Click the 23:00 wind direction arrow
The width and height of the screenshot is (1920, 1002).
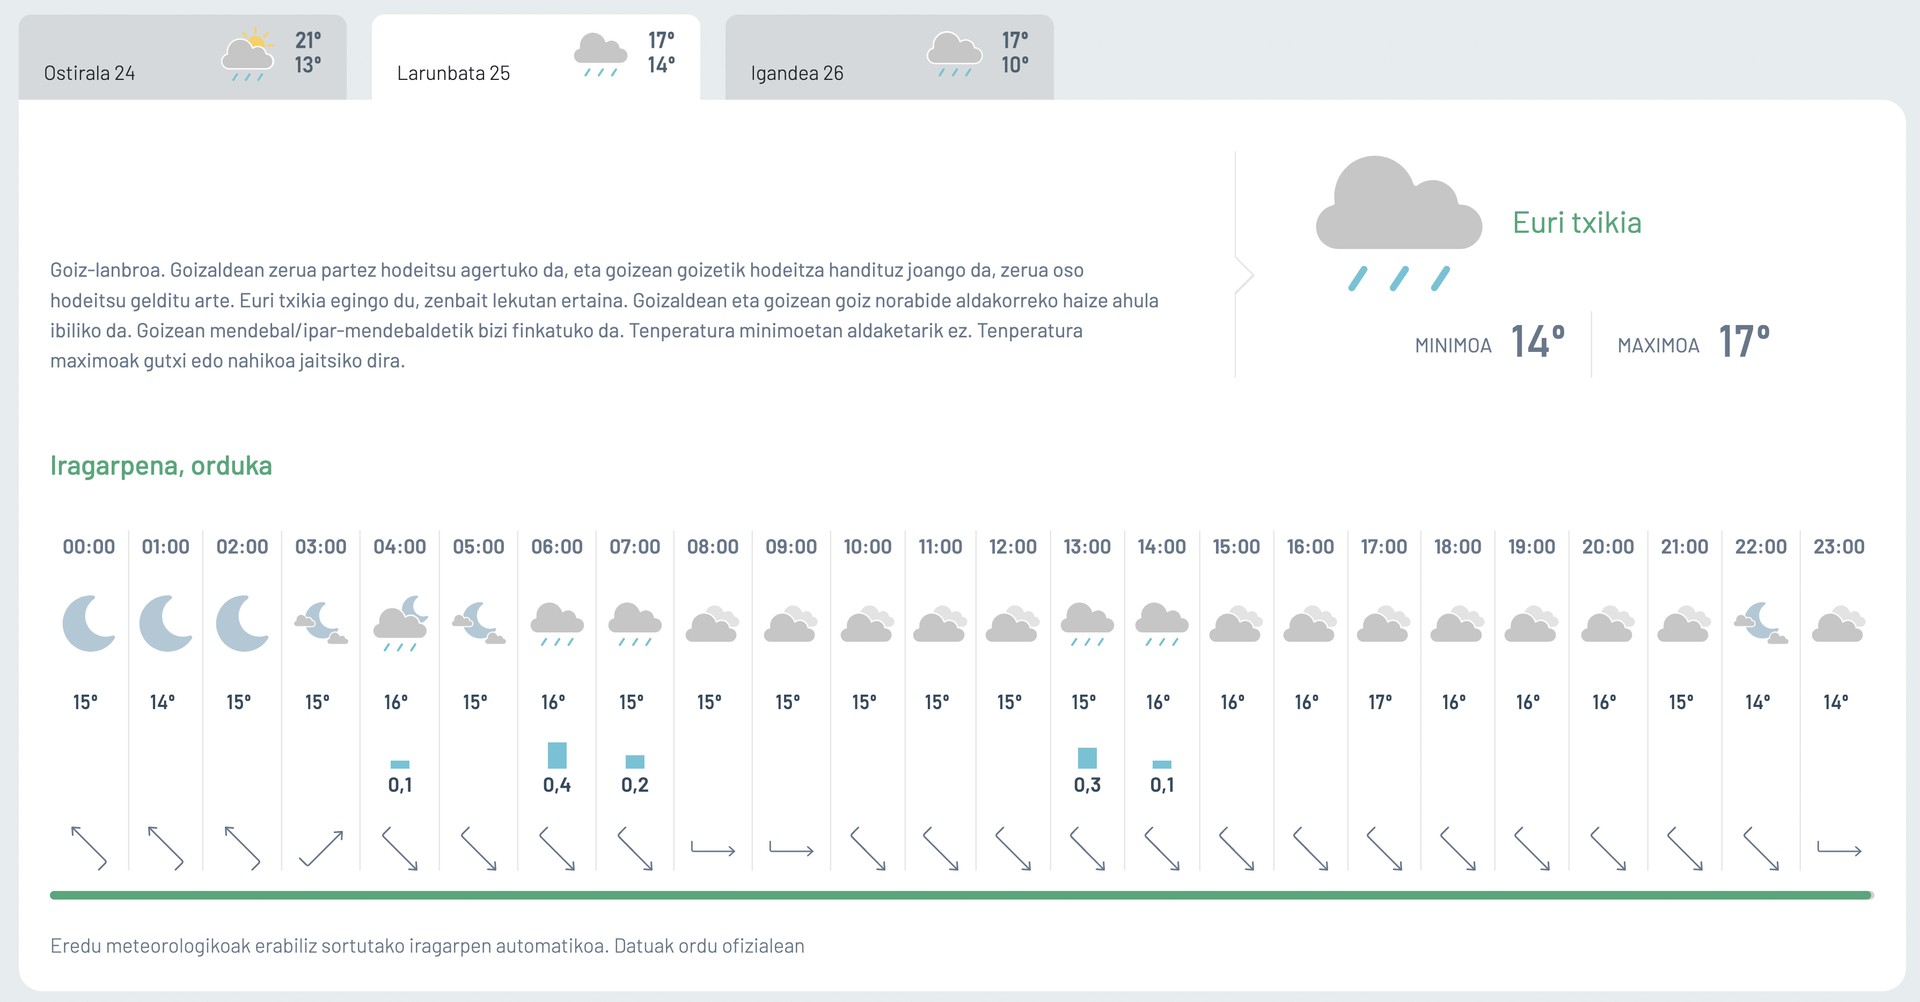click(x=1839, y=850)
